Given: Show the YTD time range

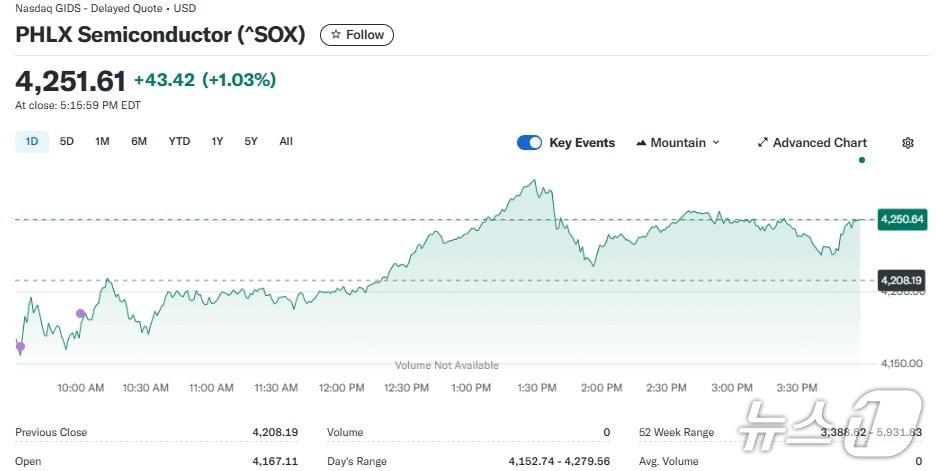Looking at the screenshot, I should [x=179, y=142].
